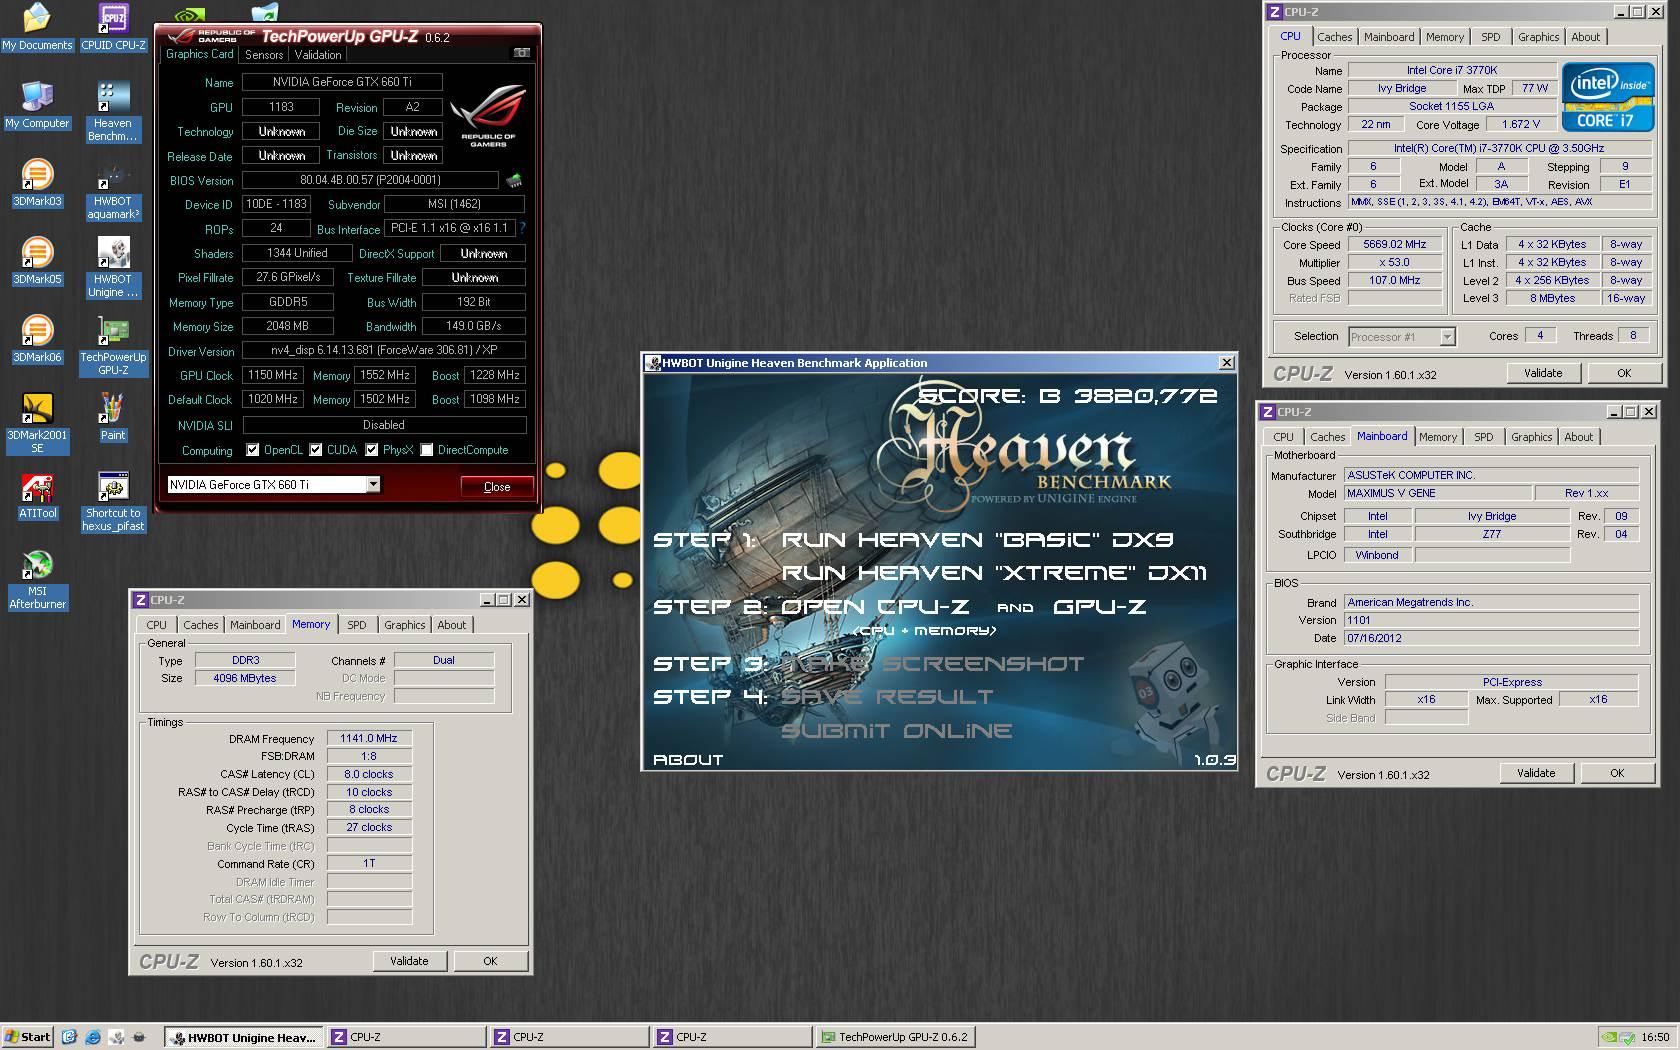Open CPU tab in Mainboard CPU-Z window
This screenshot has height=1050, width=1680.
coord(1283,437)
